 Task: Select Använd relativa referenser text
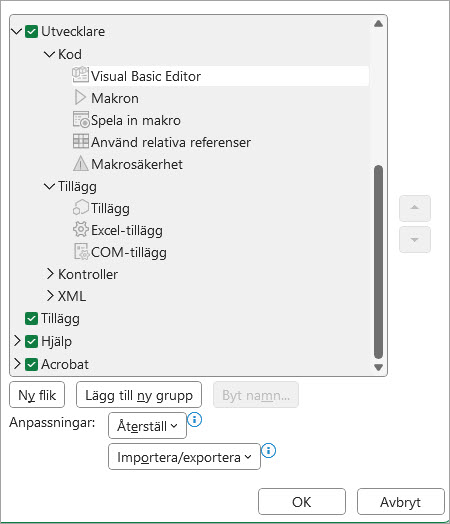coord(171,142)
